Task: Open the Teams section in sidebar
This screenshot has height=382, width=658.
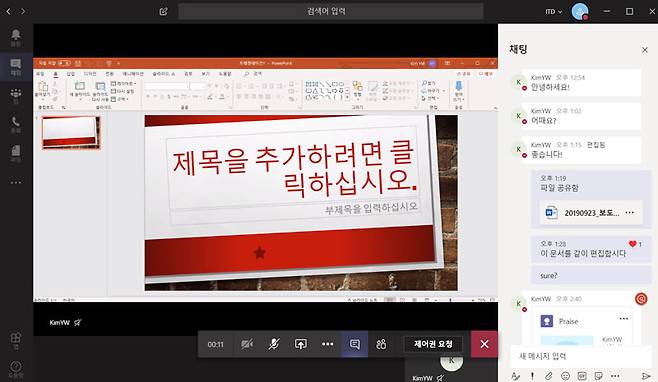Action: (x=16, y=96)
